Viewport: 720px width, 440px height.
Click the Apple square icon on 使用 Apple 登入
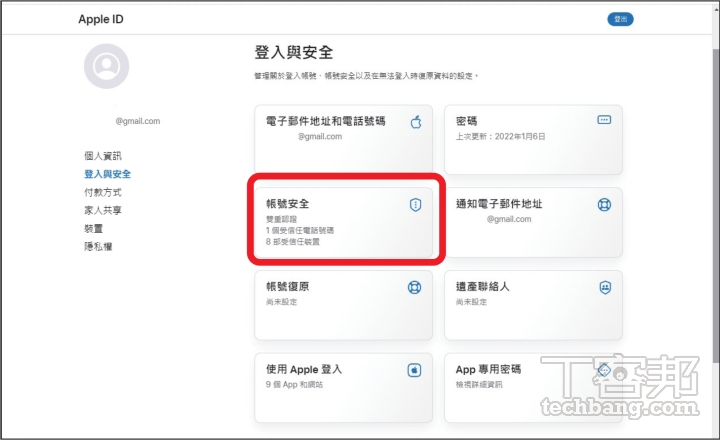[414, 370]
